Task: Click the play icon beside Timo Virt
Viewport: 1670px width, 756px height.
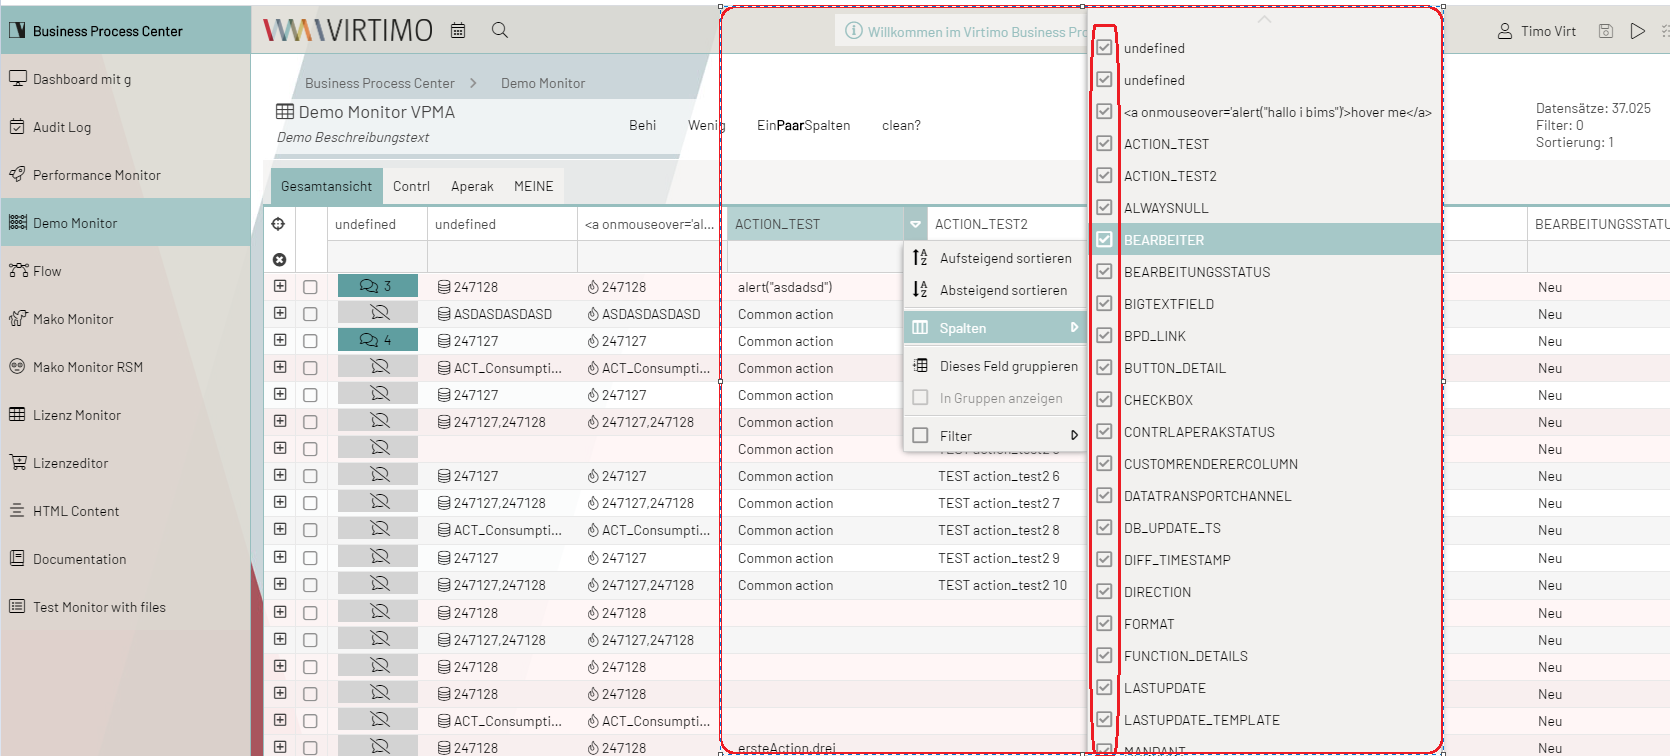Action: [1637, 31]
